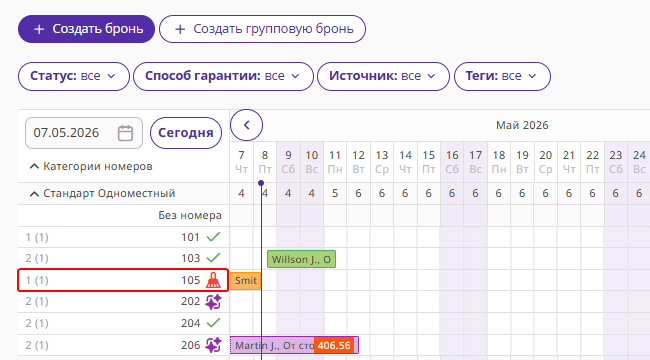650x360 pixels.
Task: Click Создать групповую бронь button
Action: [x=262, y=29]
